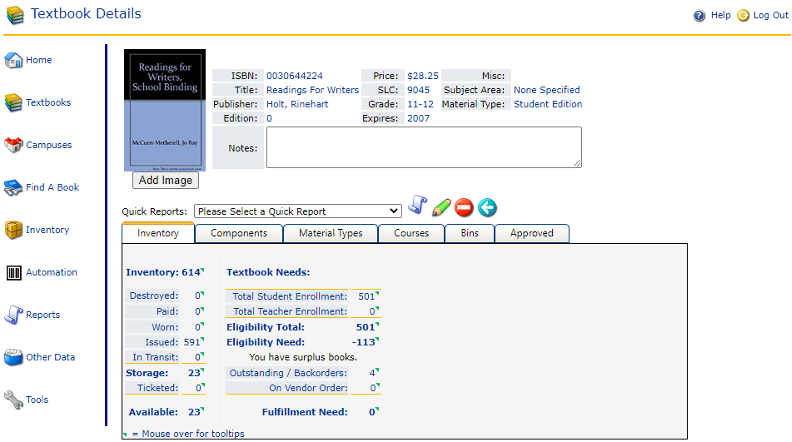Click the scroll report icon beside Quick Reports
792x442 pixels.
click(418, 207)
